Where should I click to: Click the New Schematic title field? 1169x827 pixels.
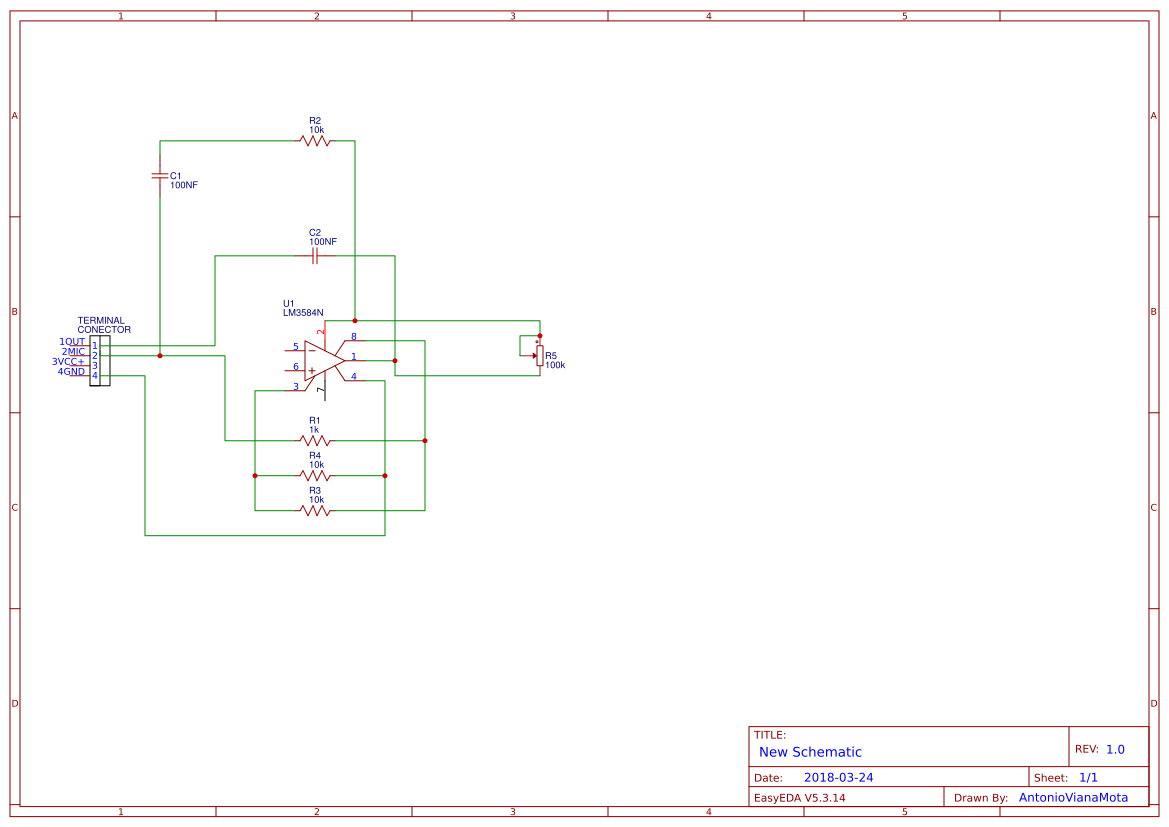tap(810, 752)
